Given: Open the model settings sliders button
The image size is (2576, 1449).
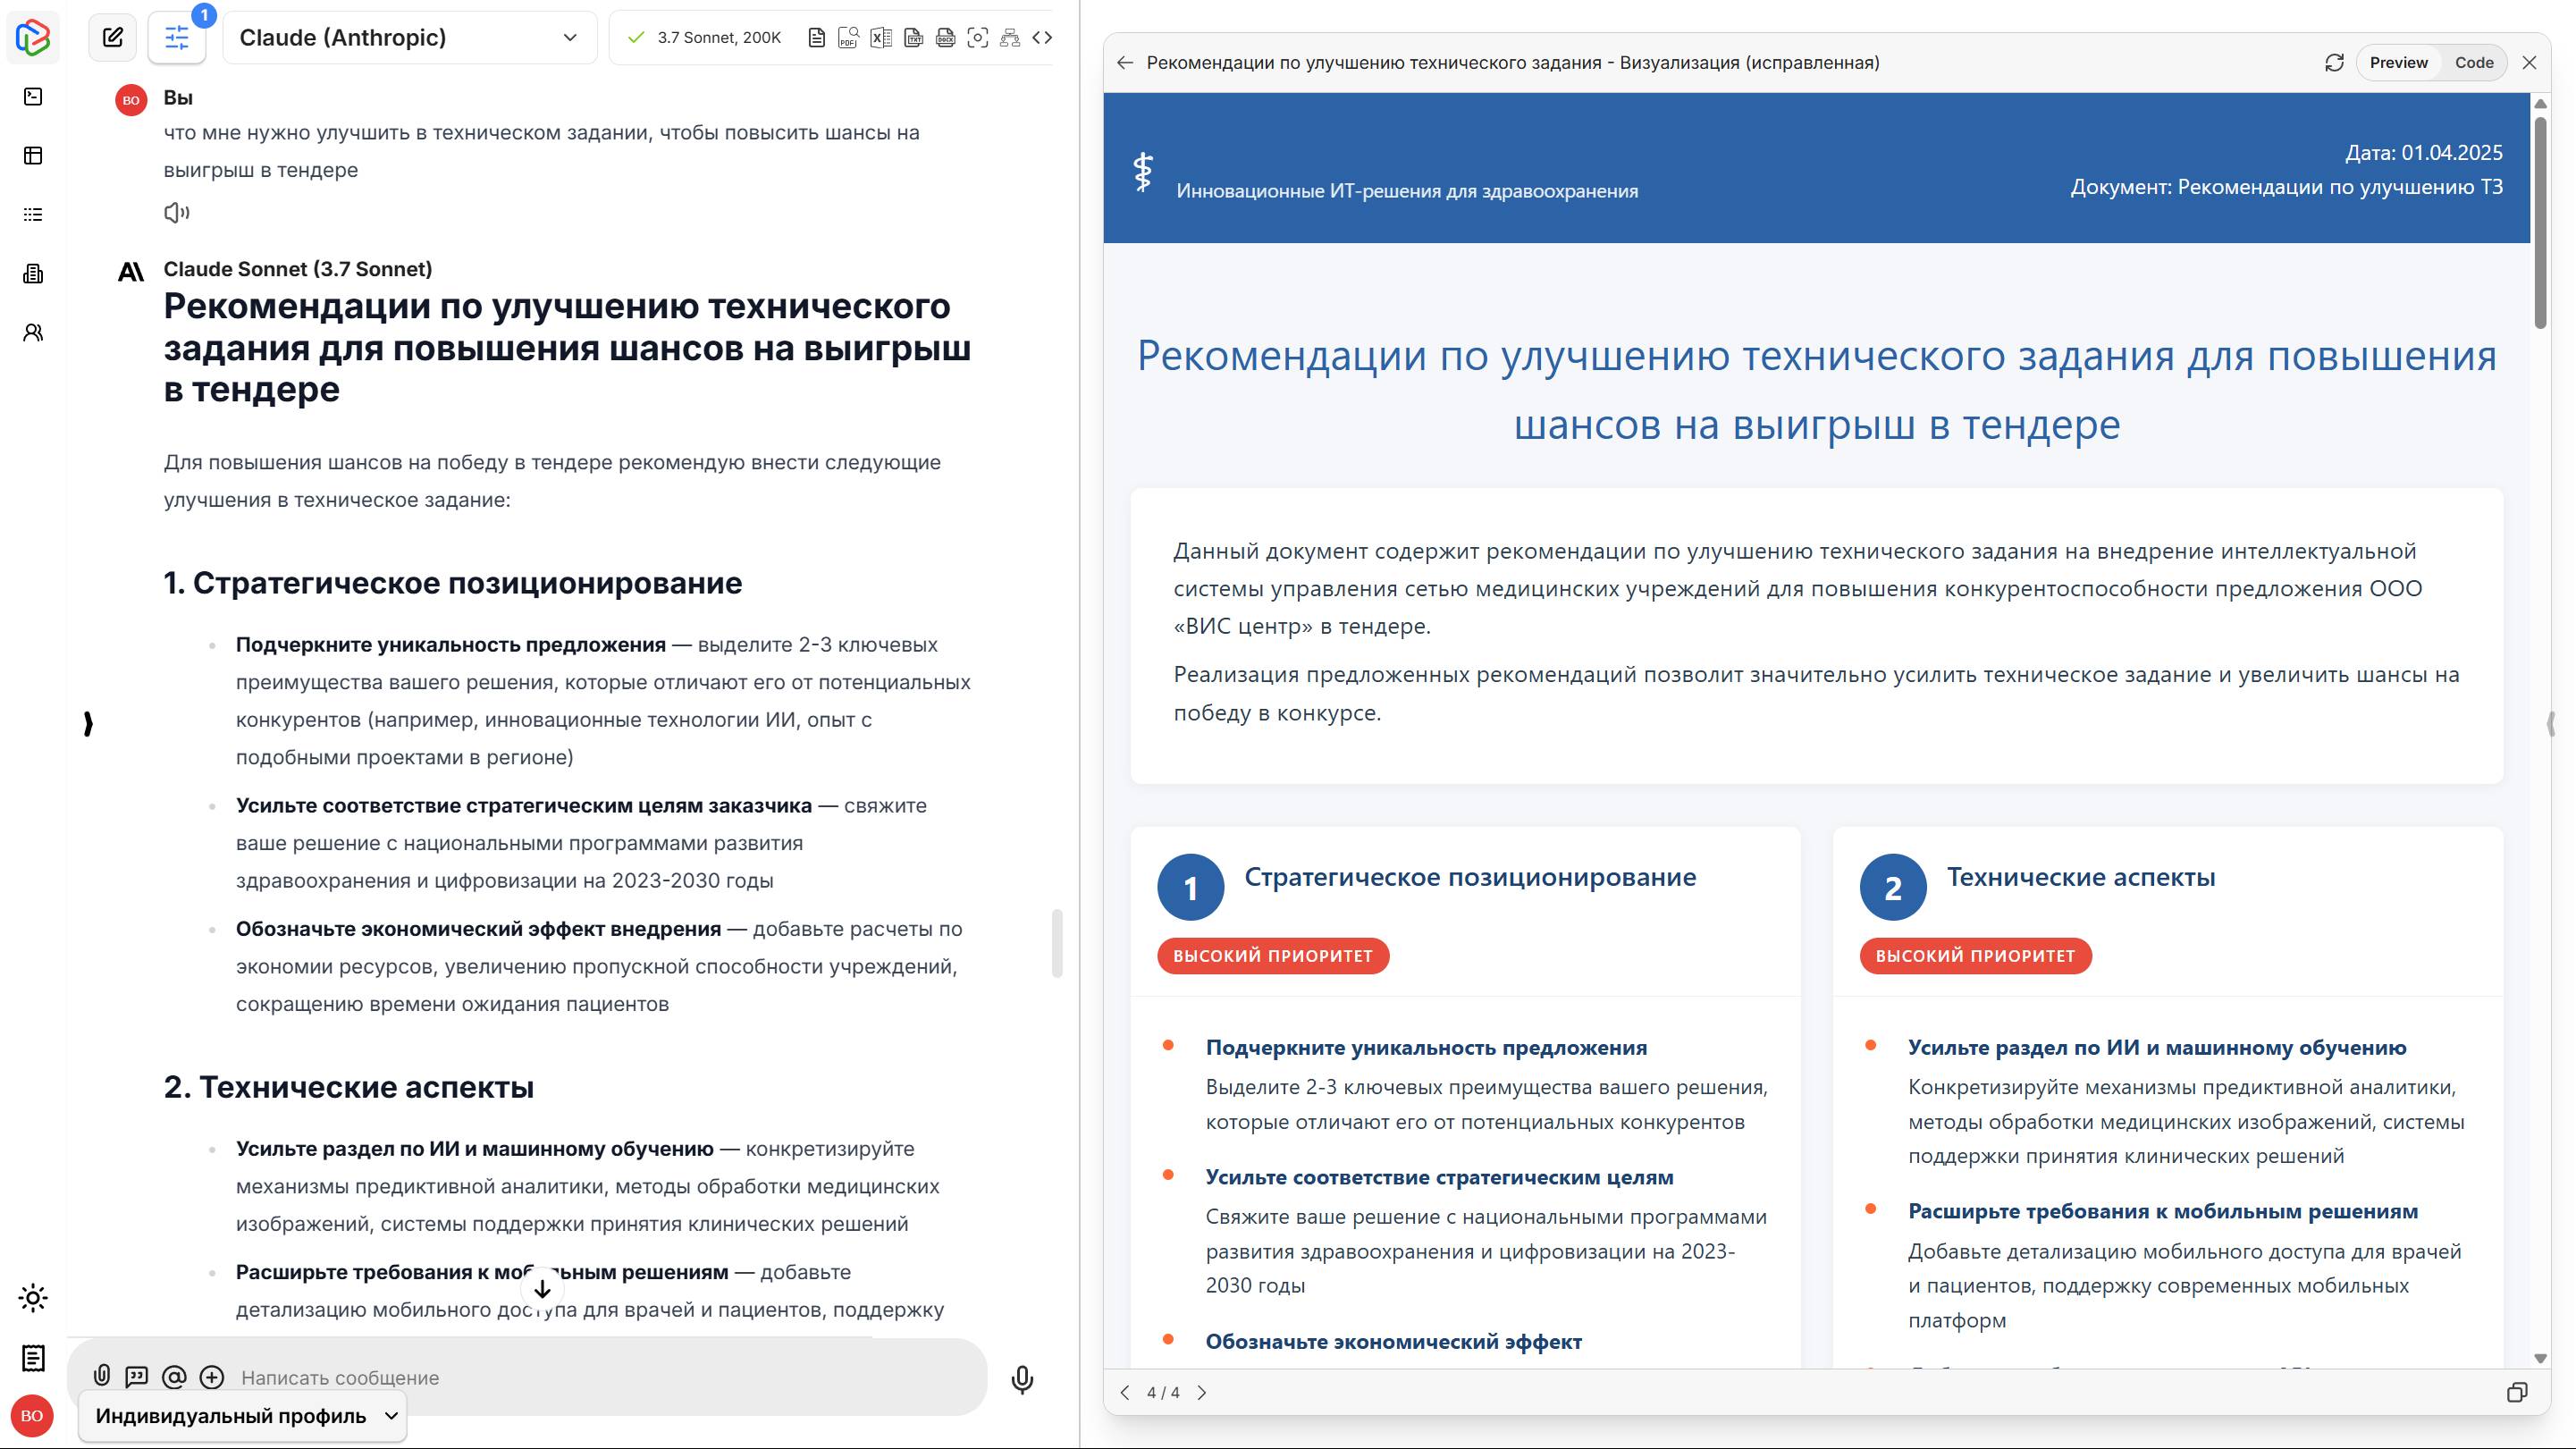Looking at the screenshot, I should [177, 38].
